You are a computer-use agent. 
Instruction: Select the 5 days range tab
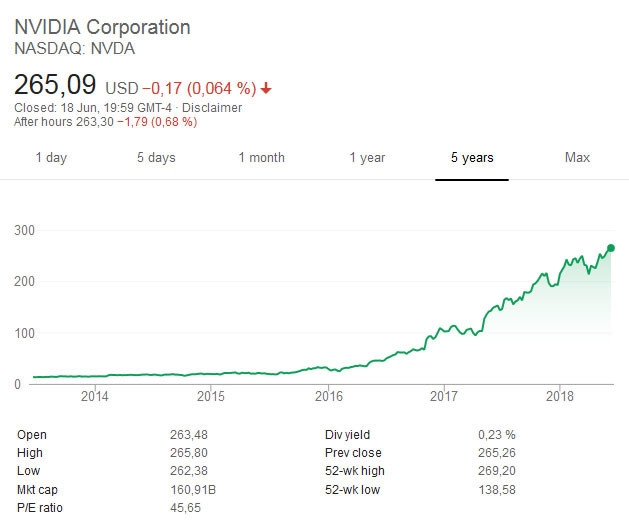coord(156,157)
